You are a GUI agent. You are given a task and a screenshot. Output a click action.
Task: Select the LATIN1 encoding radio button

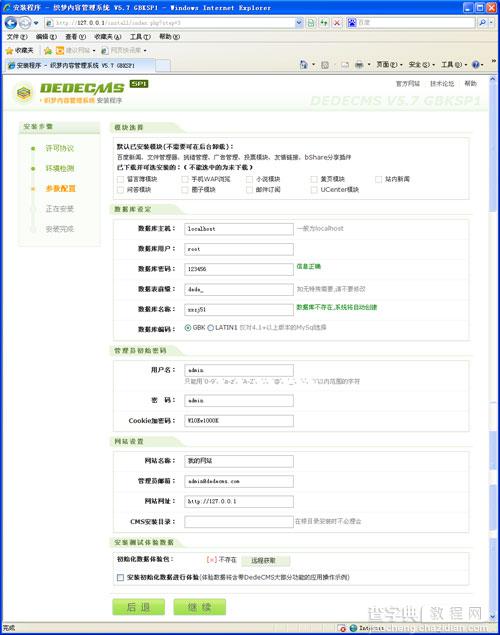(211, 328)
